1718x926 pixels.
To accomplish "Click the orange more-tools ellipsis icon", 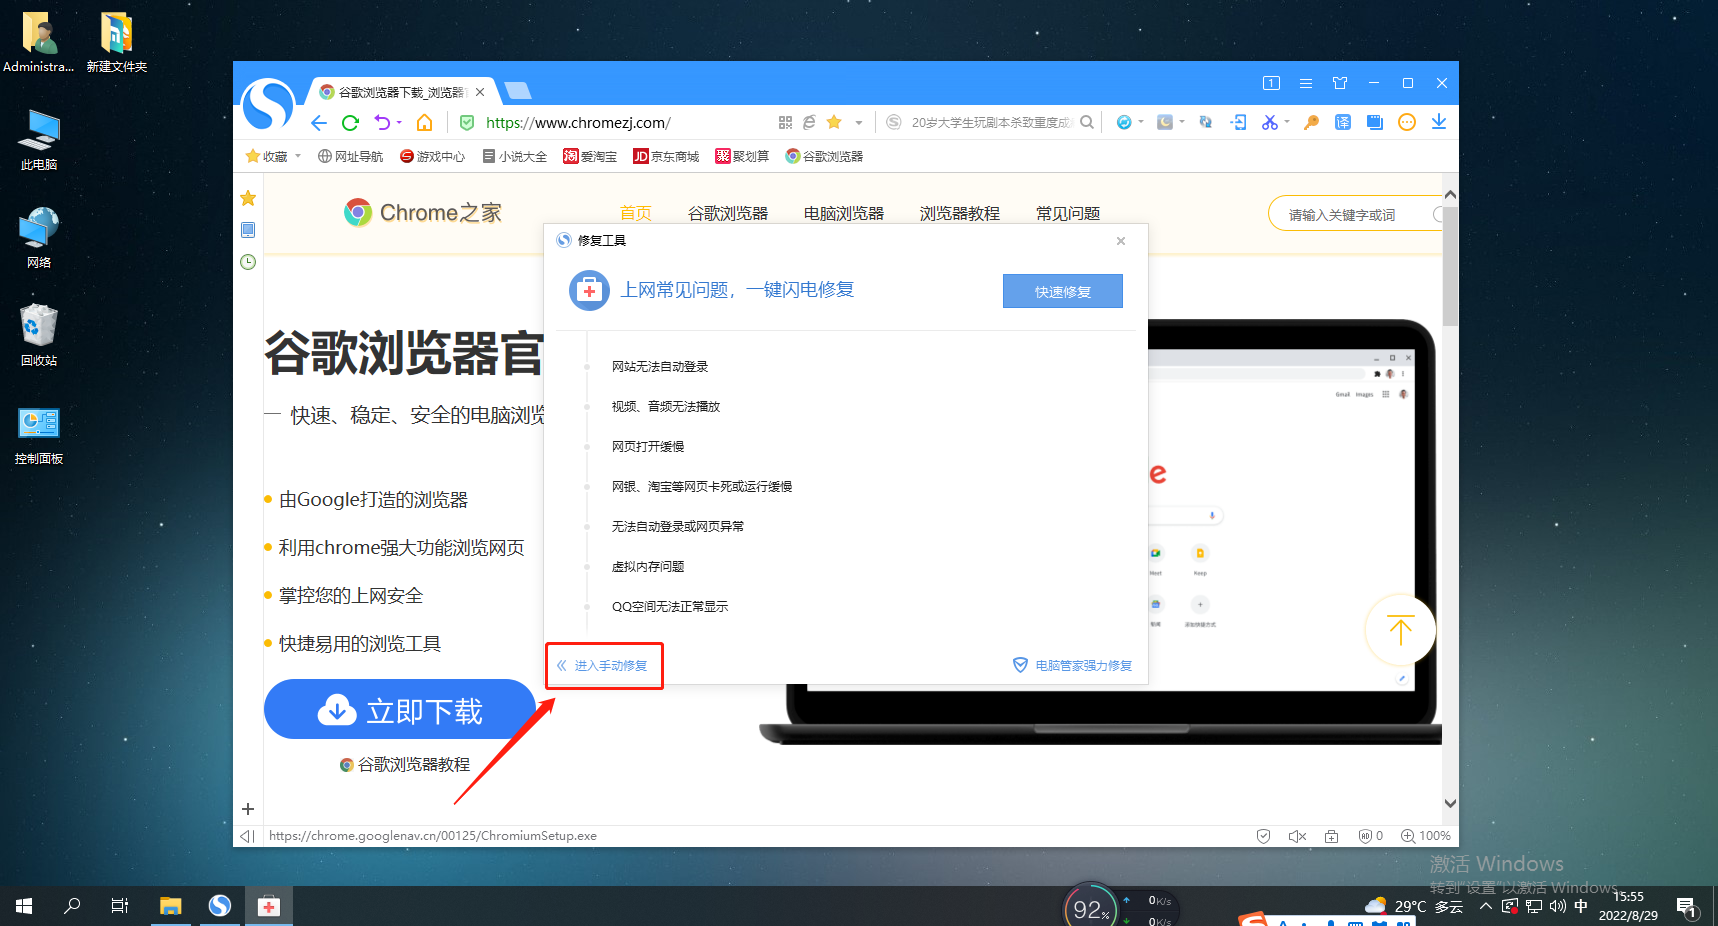I will coord(1407,122).
